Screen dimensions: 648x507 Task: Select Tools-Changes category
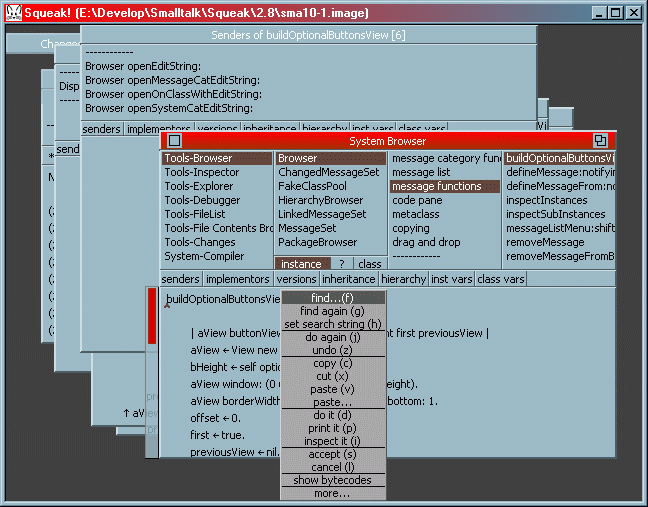point(217,242)
